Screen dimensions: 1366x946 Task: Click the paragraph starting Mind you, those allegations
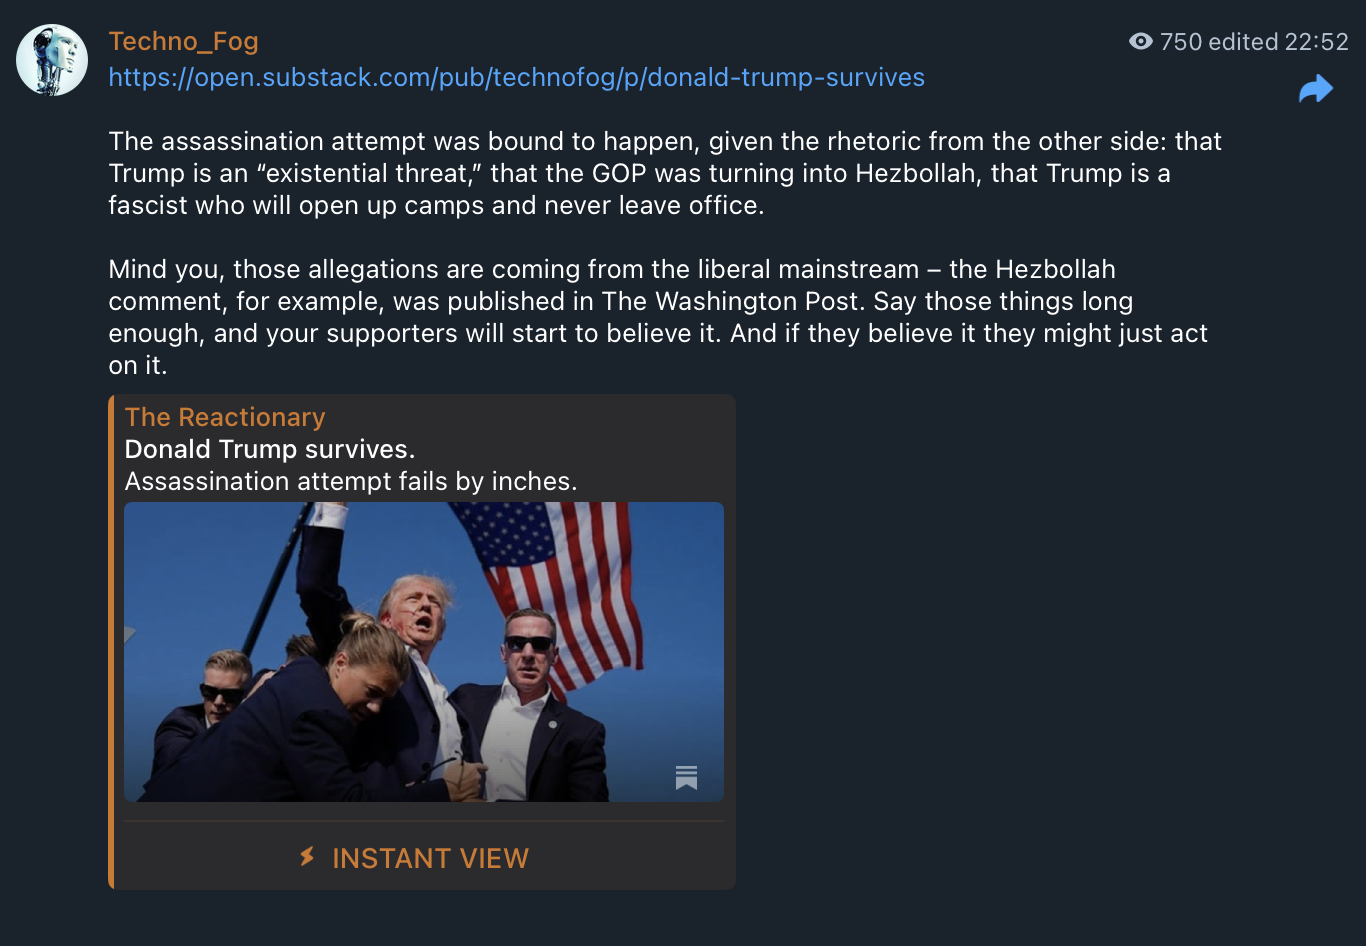pos(659,317)
